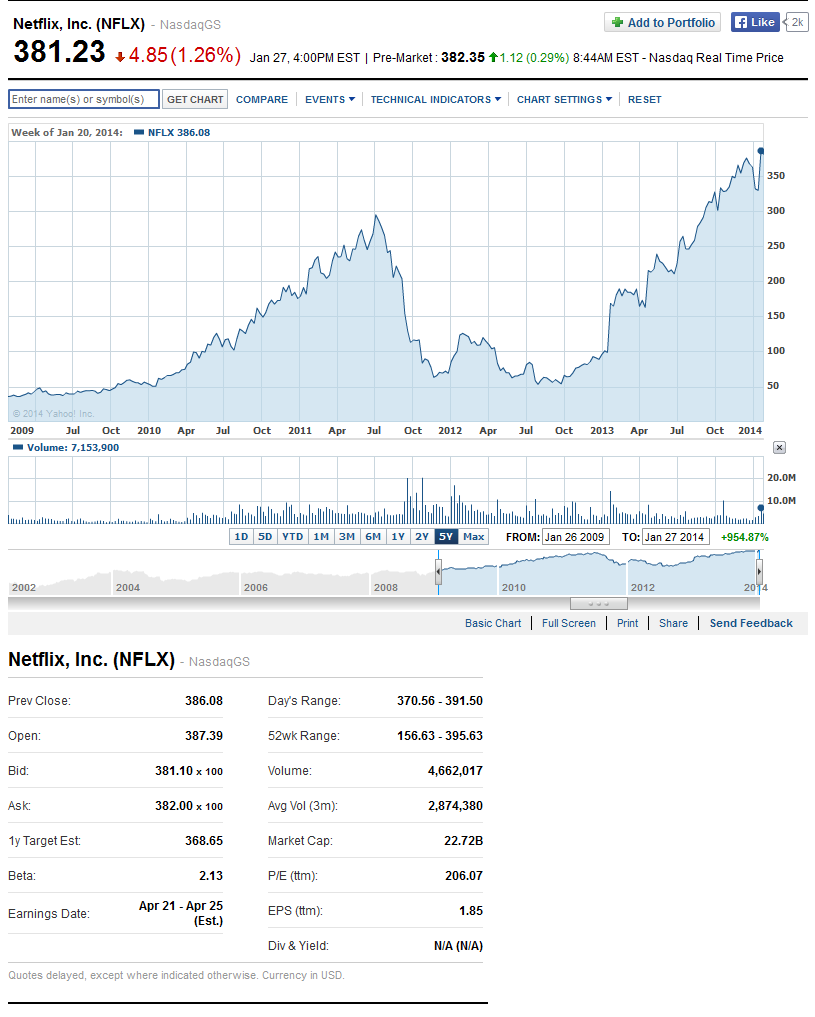Select the 2Y range tab

tap(422, 536)
